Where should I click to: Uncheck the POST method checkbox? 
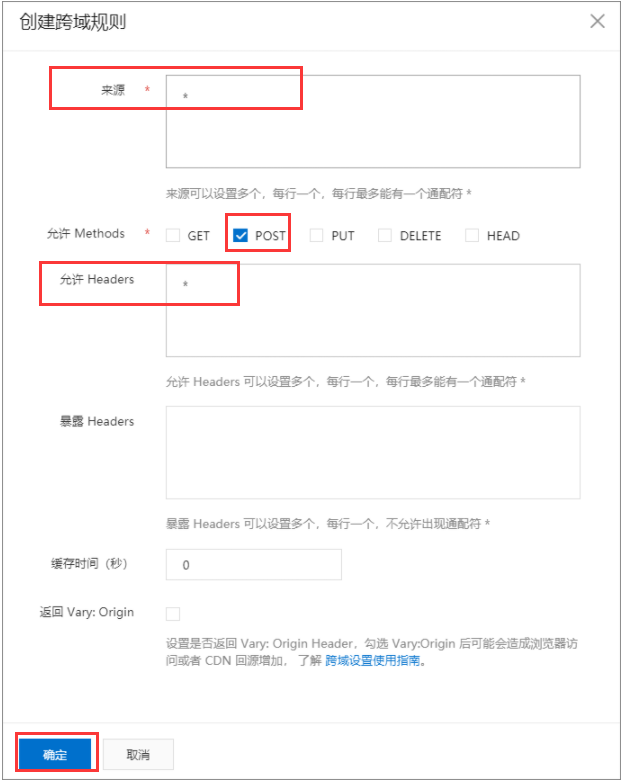241,235
